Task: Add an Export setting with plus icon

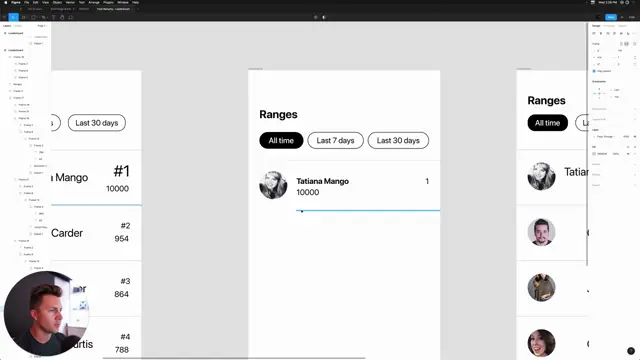Action: tap(635, 185)
